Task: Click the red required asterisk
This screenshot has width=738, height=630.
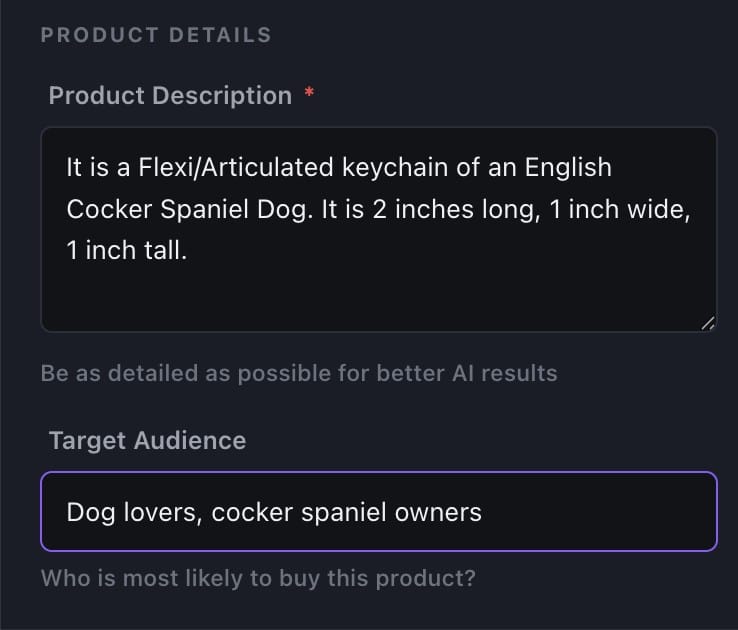Action: [309, 95]
